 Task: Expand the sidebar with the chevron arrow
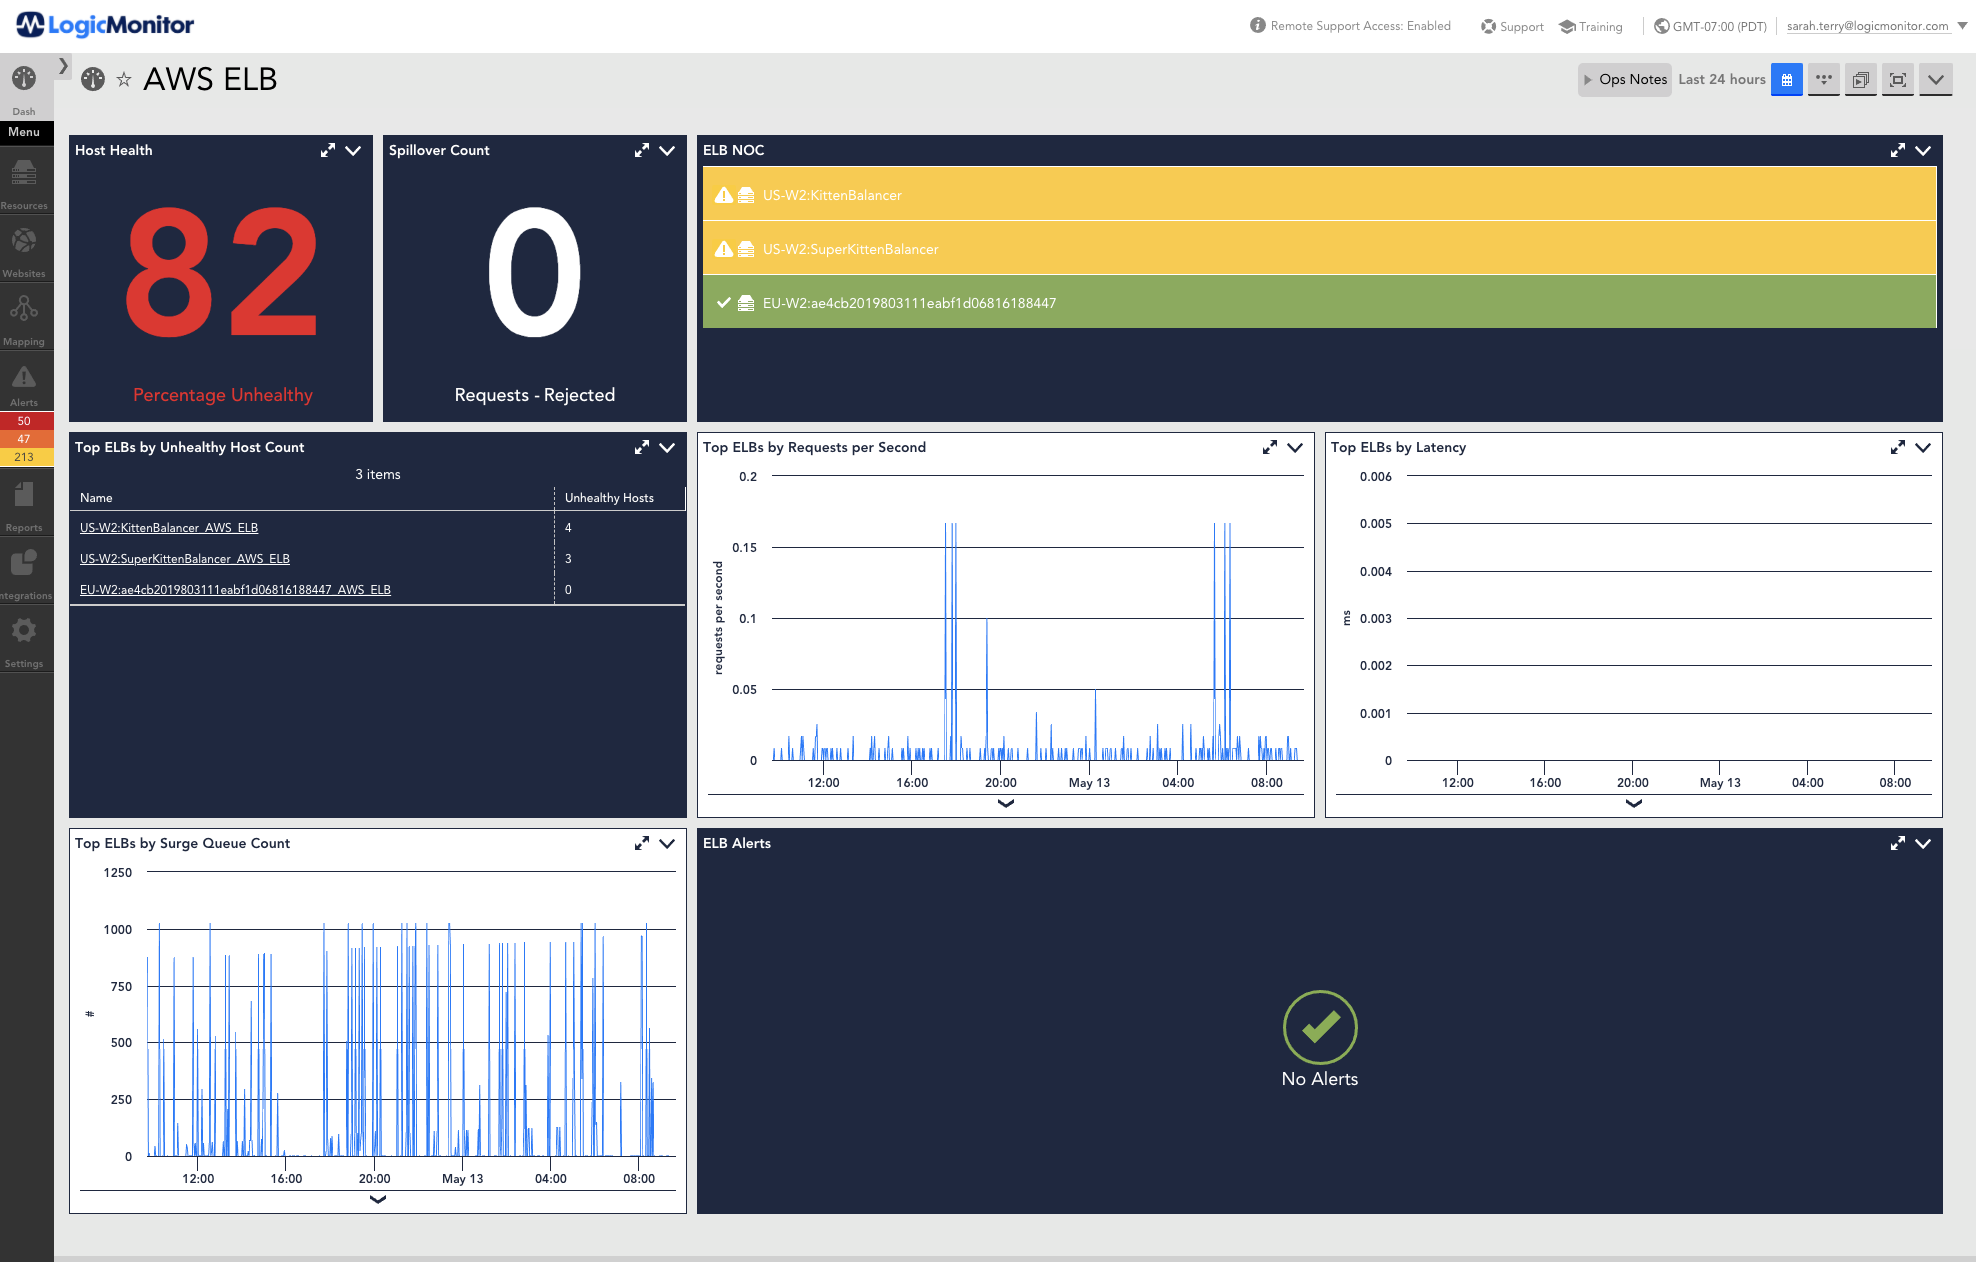63,66
